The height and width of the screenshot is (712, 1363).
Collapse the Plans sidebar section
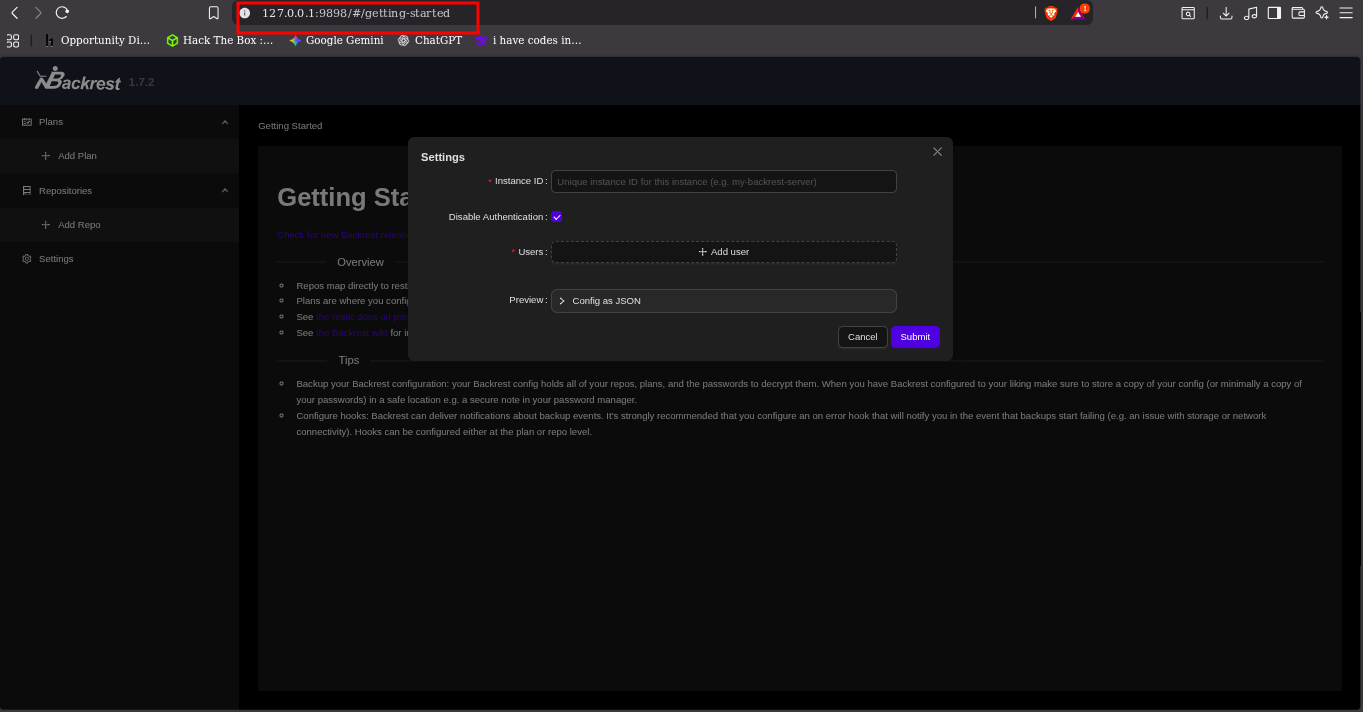click(224, 122)
